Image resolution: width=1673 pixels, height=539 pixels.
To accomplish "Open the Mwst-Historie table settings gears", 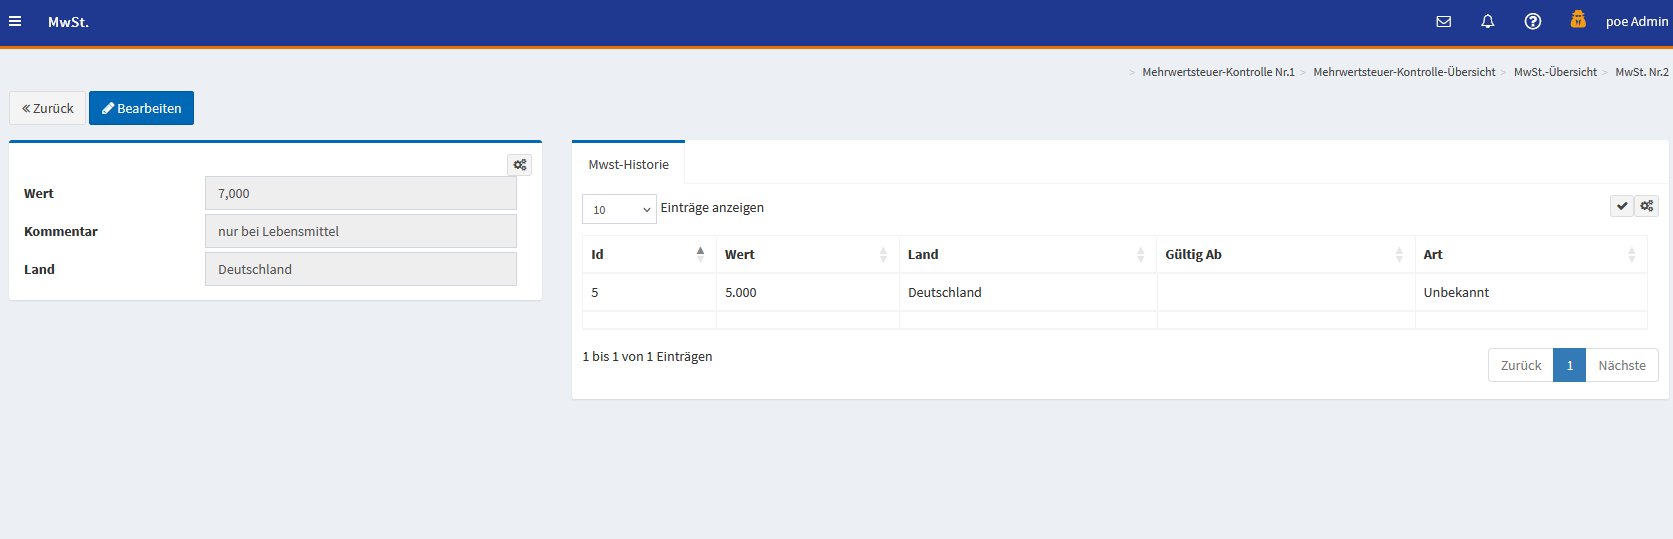I will [x=1646, y=206].
